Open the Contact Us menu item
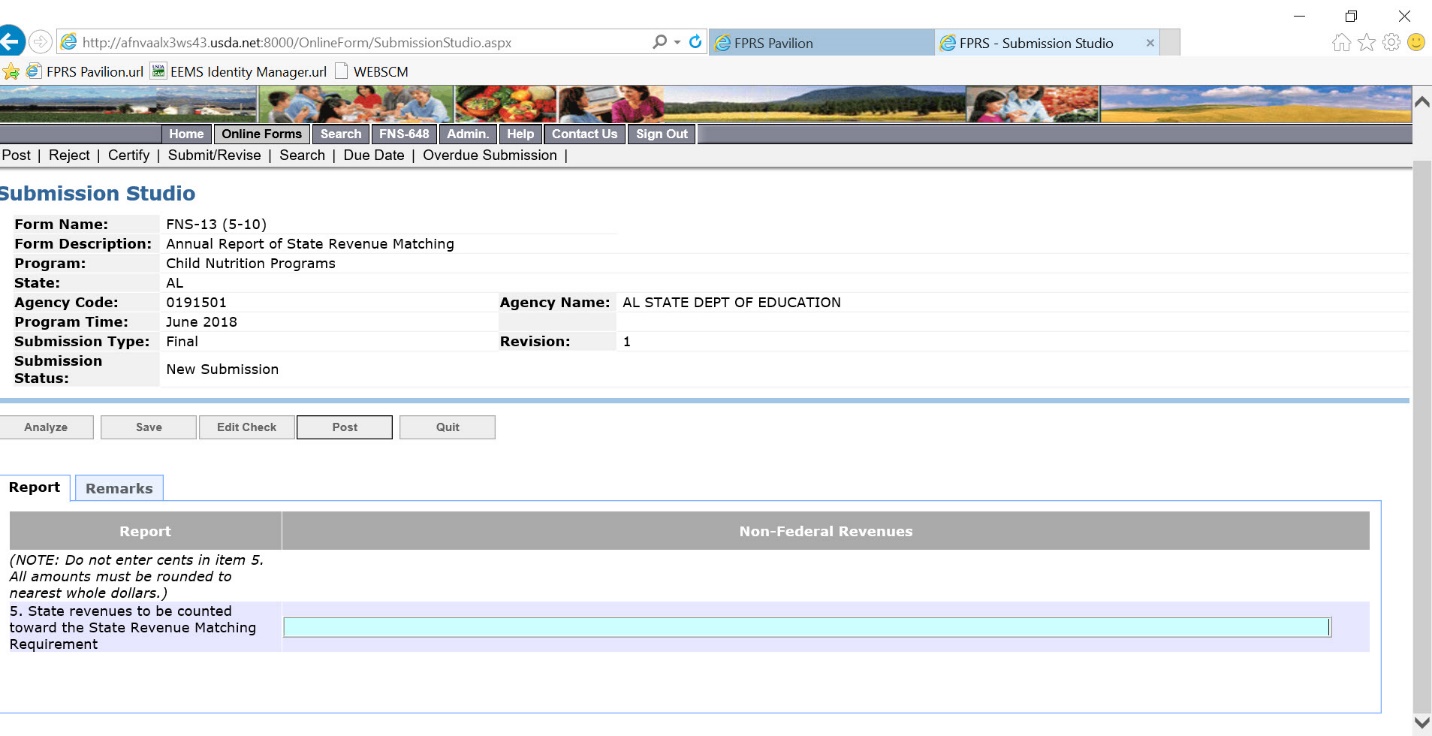The image size is (1432, 736). 584,134
